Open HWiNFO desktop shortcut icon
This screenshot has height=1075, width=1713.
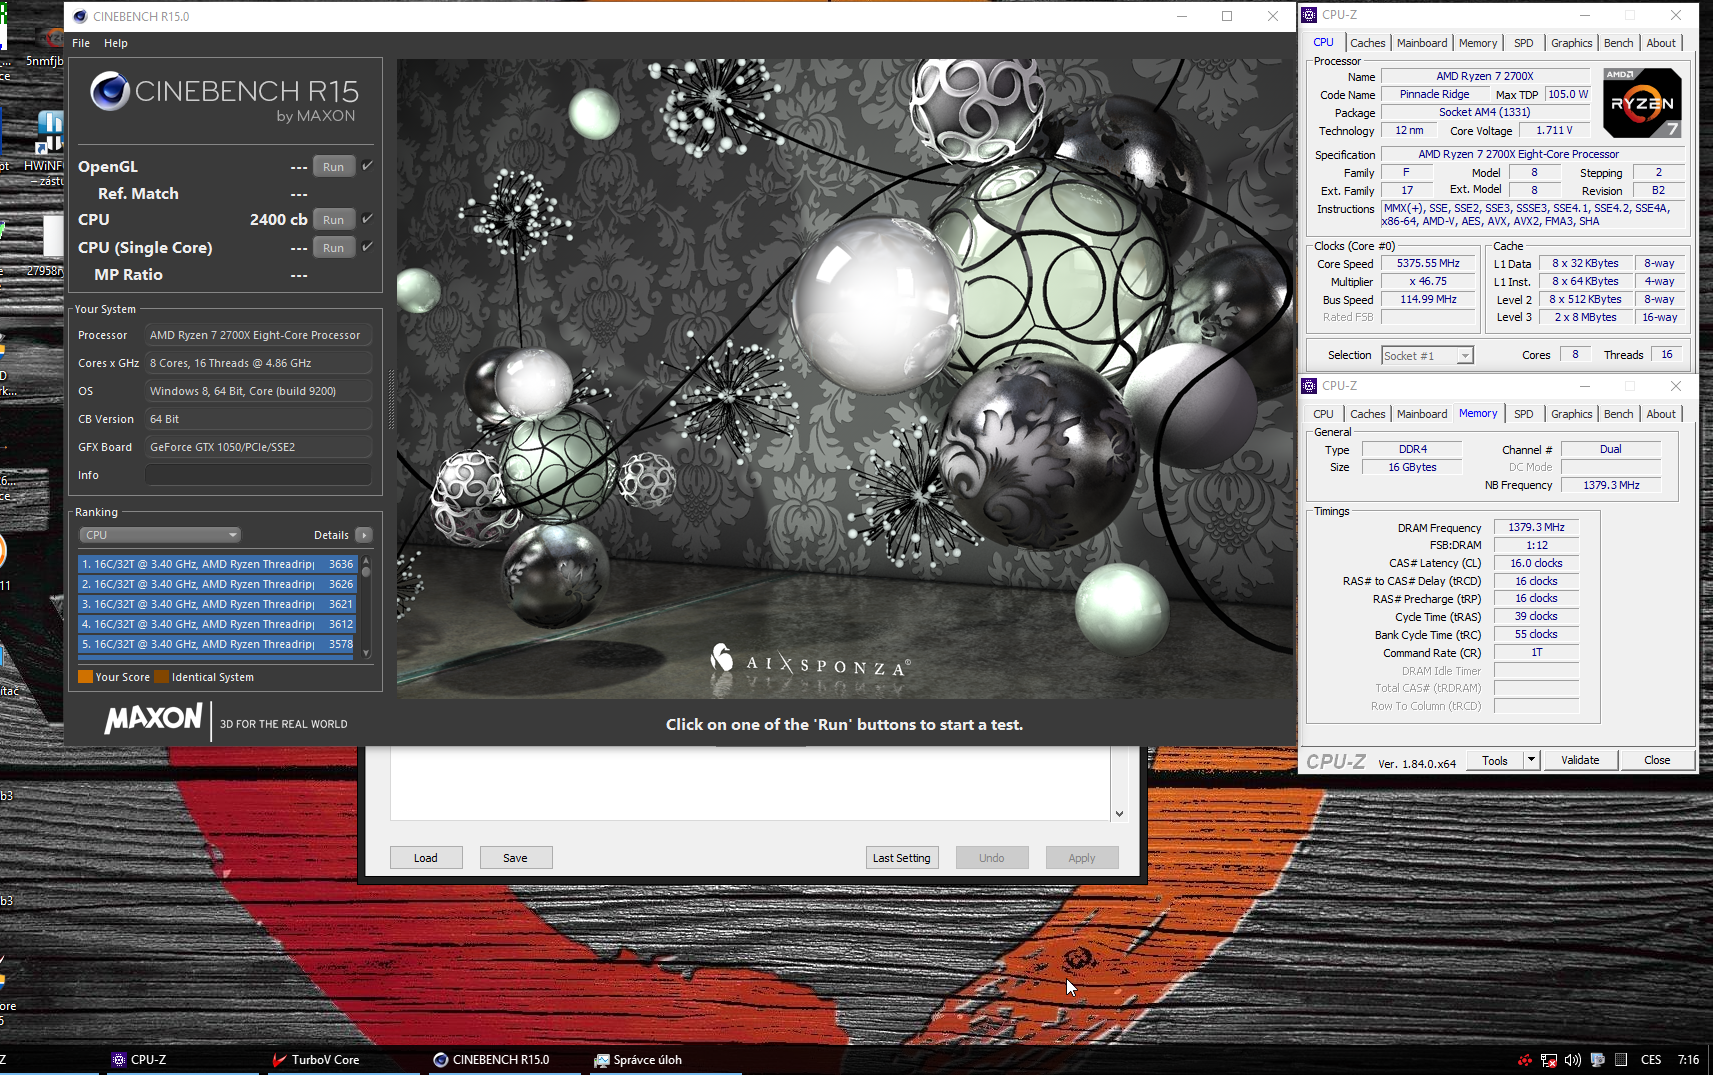(x=48, y=134)
